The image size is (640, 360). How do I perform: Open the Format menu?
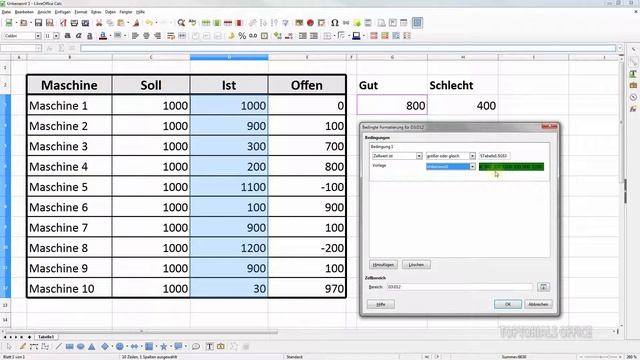pos(81,12)
